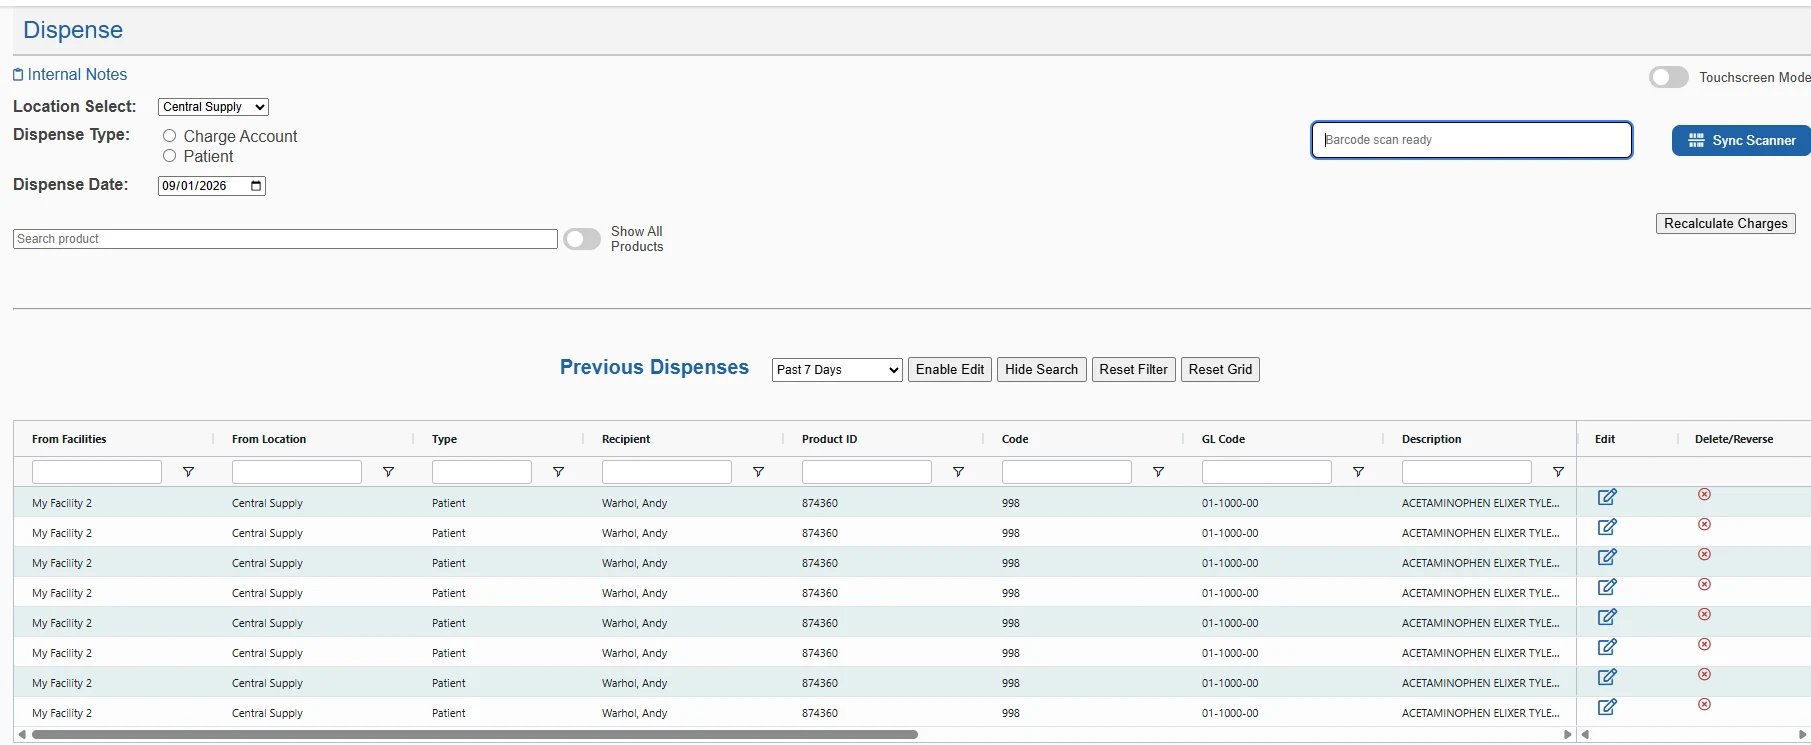Click the Recalculate Charges button
Viewport: 1811px width, 745px height.
pos(1726,224)
